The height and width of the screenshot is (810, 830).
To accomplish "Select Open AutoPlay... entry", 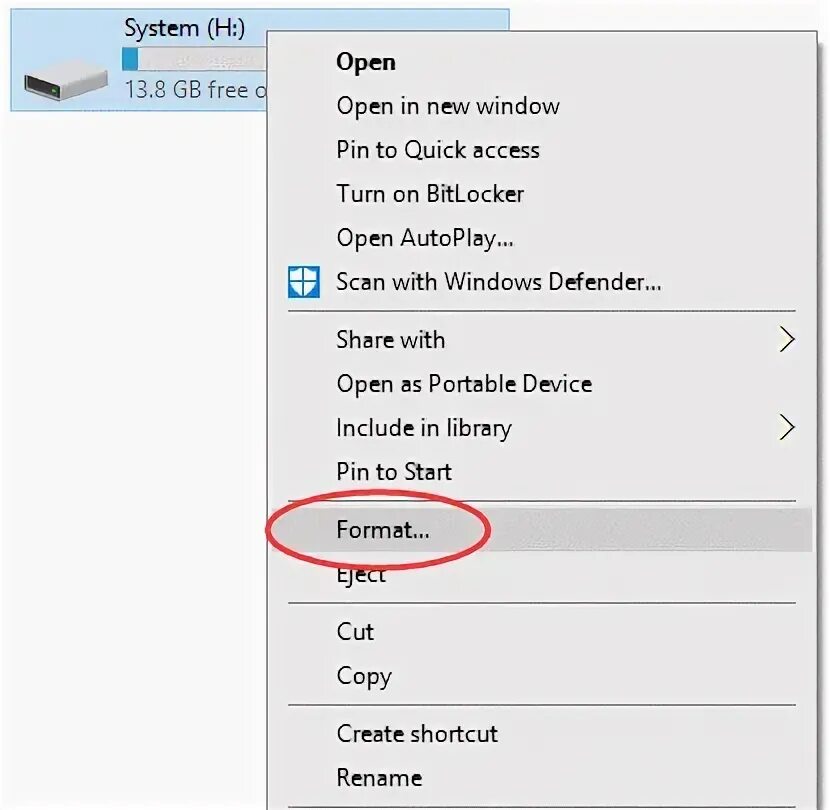I will click(x=425, y=238).
